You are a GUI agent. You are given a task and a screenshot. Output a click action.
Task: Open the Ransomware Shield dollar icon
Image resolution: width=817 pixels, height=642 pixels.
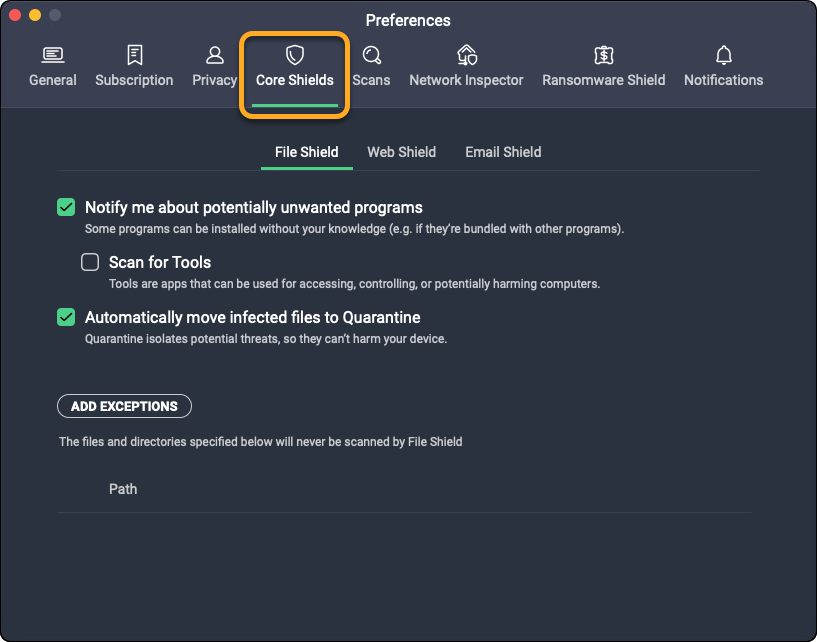point(603,54)
